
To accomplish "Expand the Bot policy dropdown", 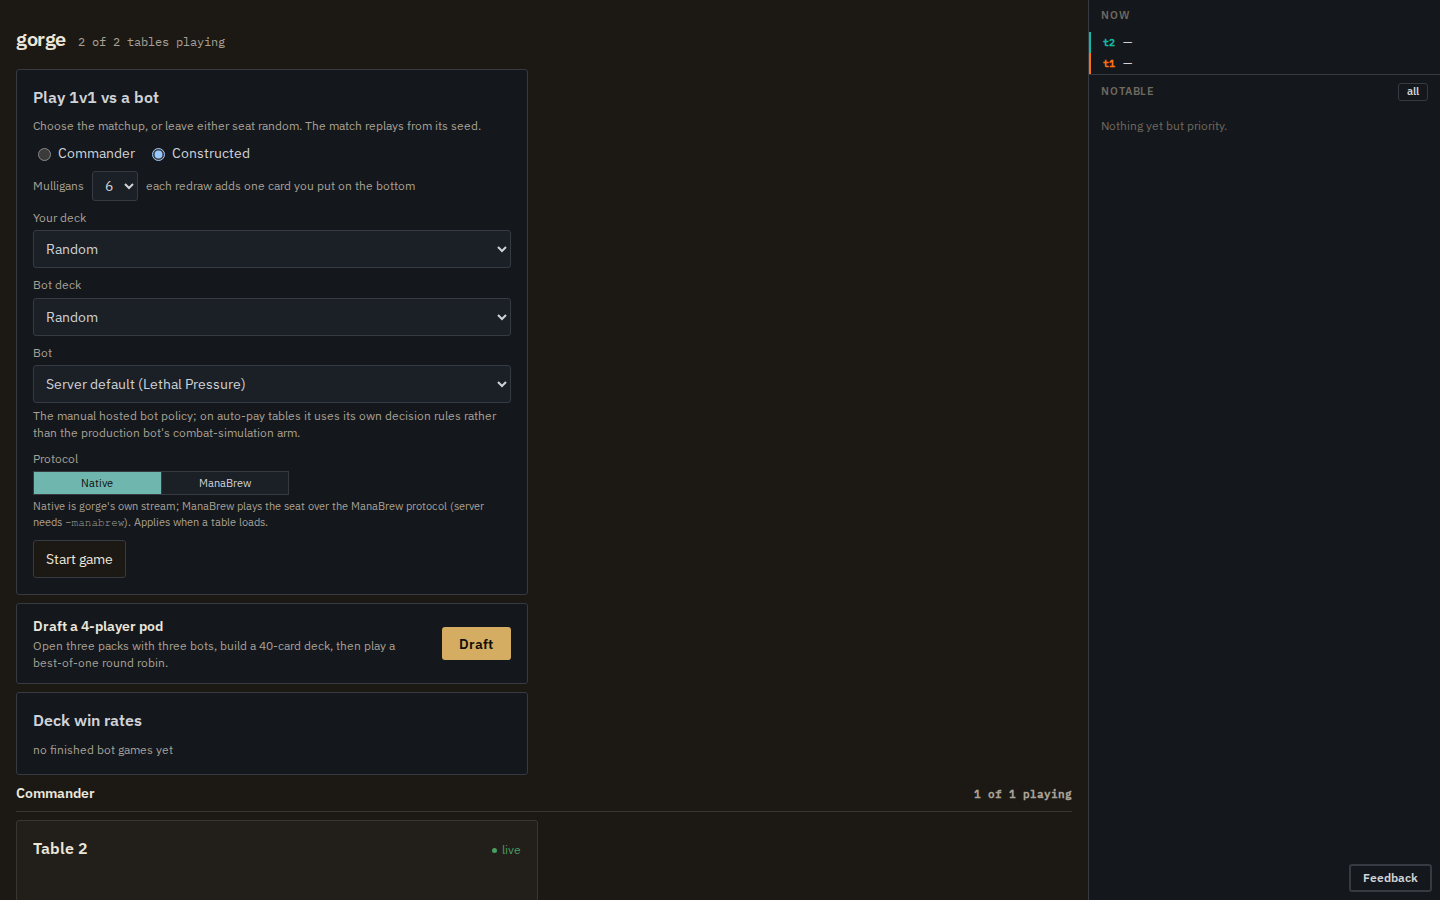I will pos(272,384).
